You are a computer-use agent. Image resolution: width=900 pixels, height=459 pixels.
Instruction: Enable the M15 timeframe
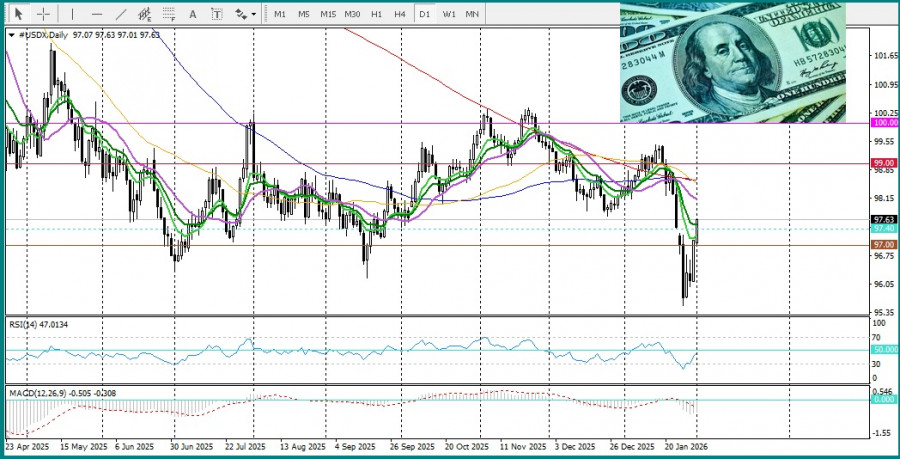(328, 14)
